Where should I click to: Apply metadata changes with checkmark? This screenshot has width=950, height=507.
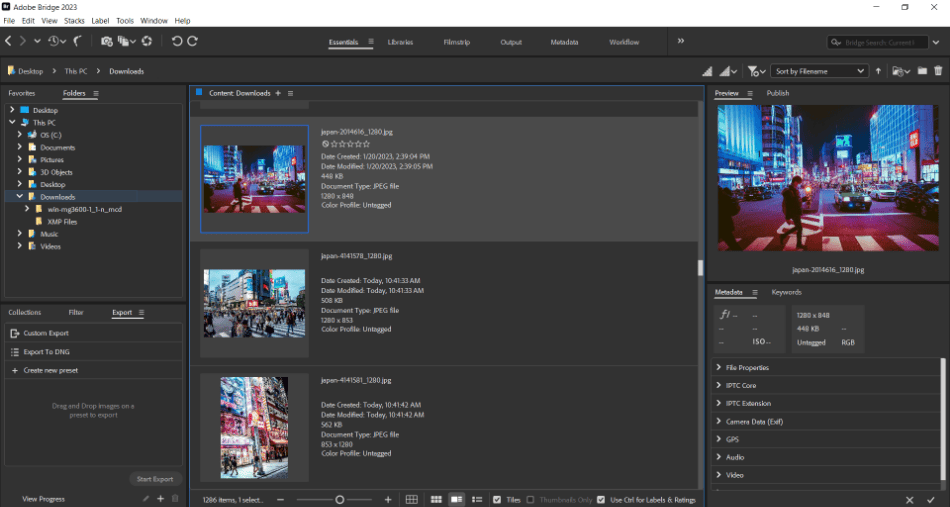tap(931, 500)
